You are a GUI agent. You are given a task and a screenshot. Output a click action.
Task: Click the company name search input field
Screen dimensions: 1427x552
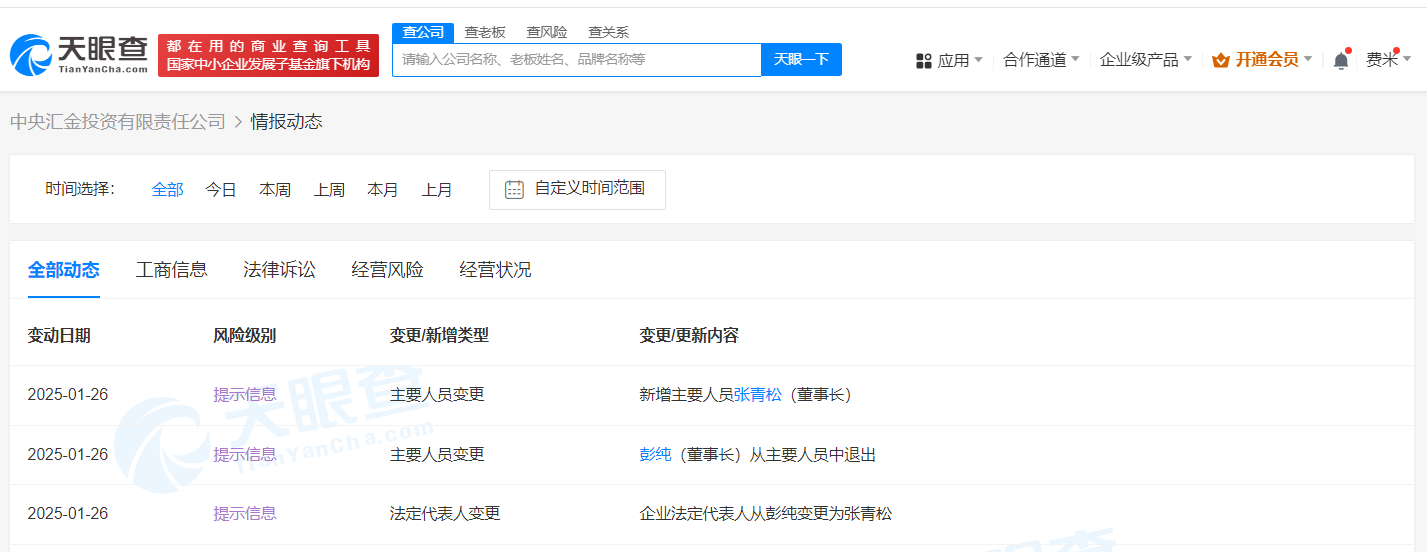point(576,60)
